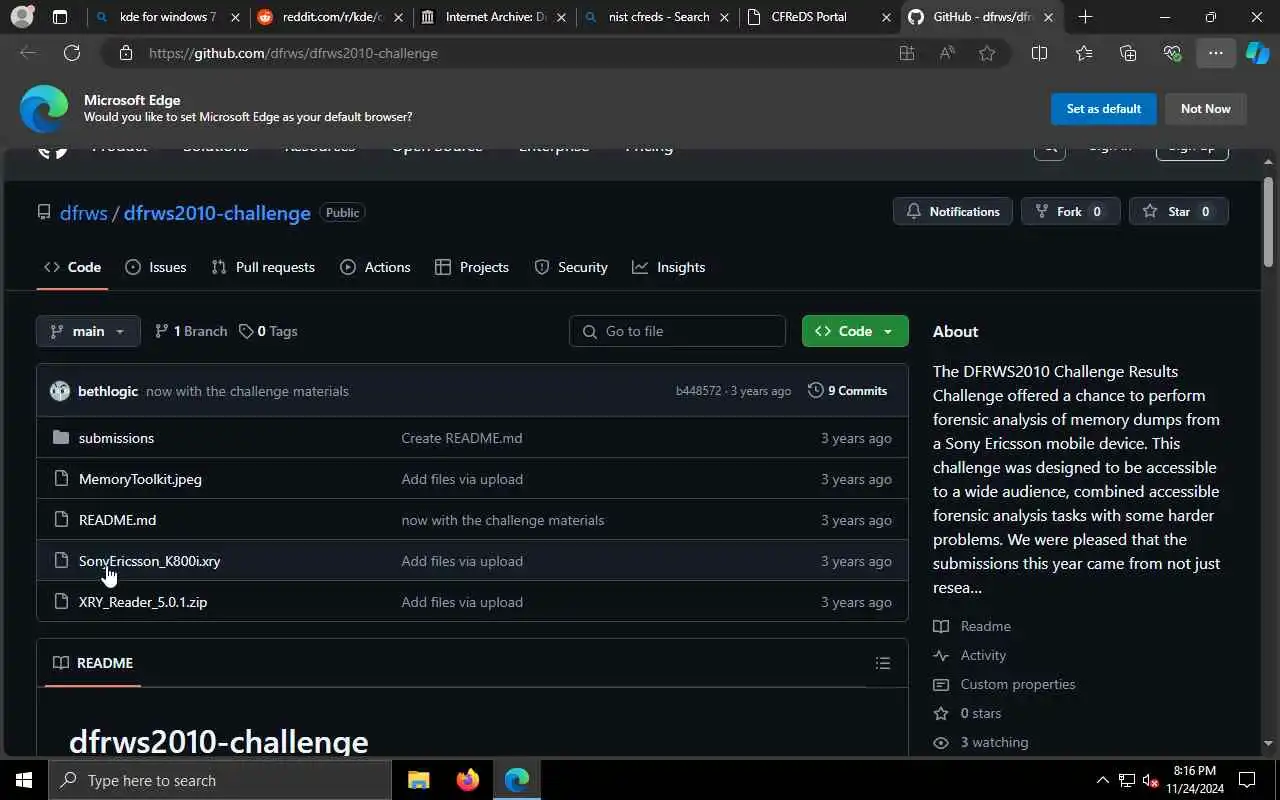Open the MemoryToolkit.jpeg file

pyautogui.click(x=140, y=479)
